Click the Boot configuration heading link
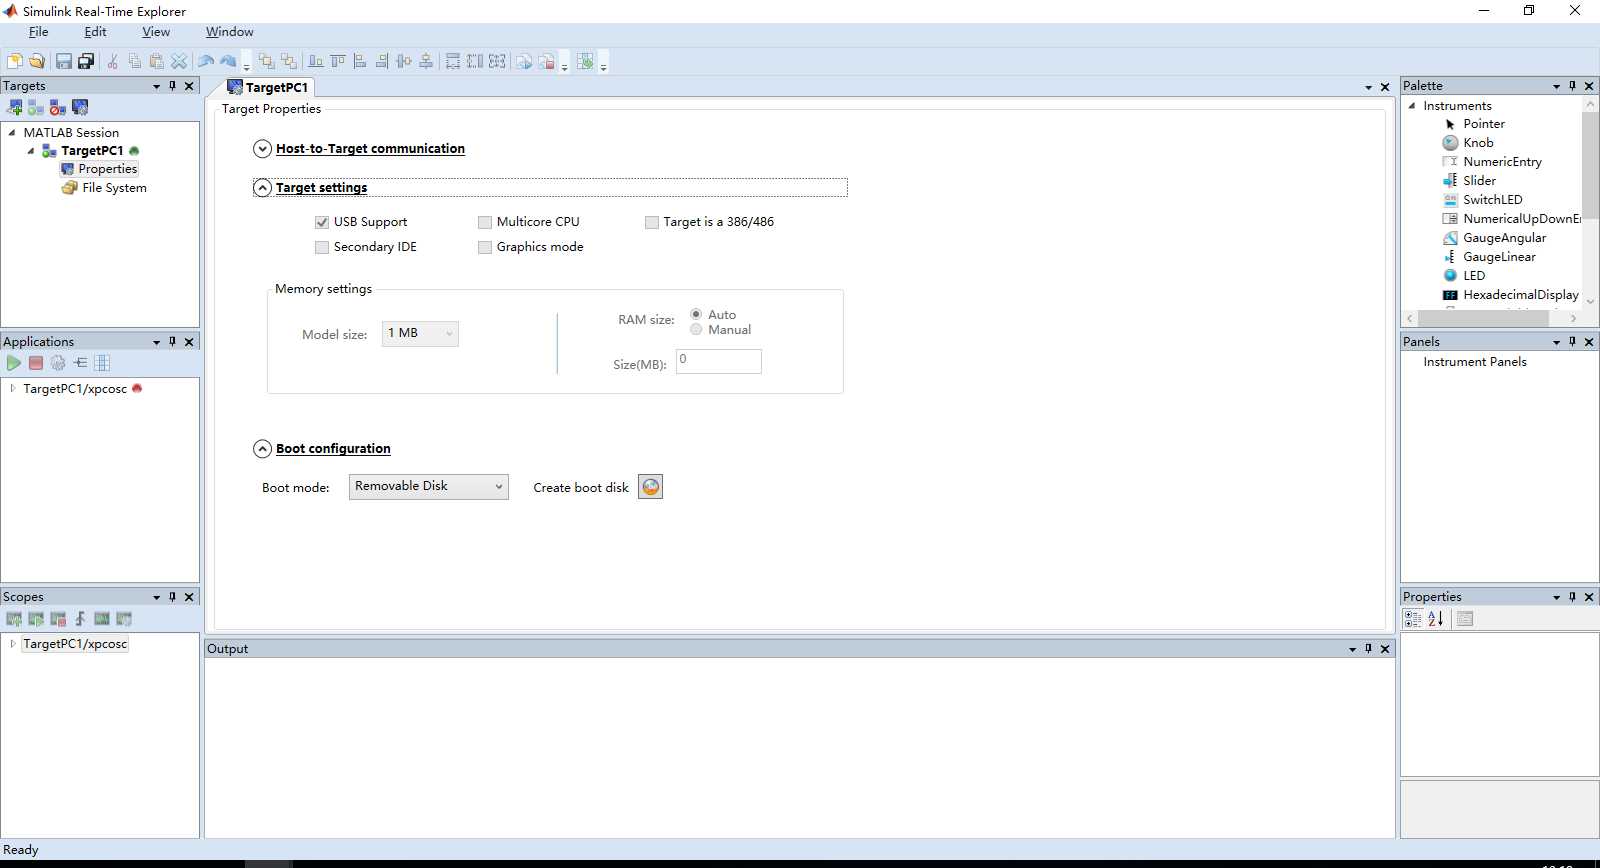Image resolution: width=1600 pixels, height=868 pixels. (333, 449)
